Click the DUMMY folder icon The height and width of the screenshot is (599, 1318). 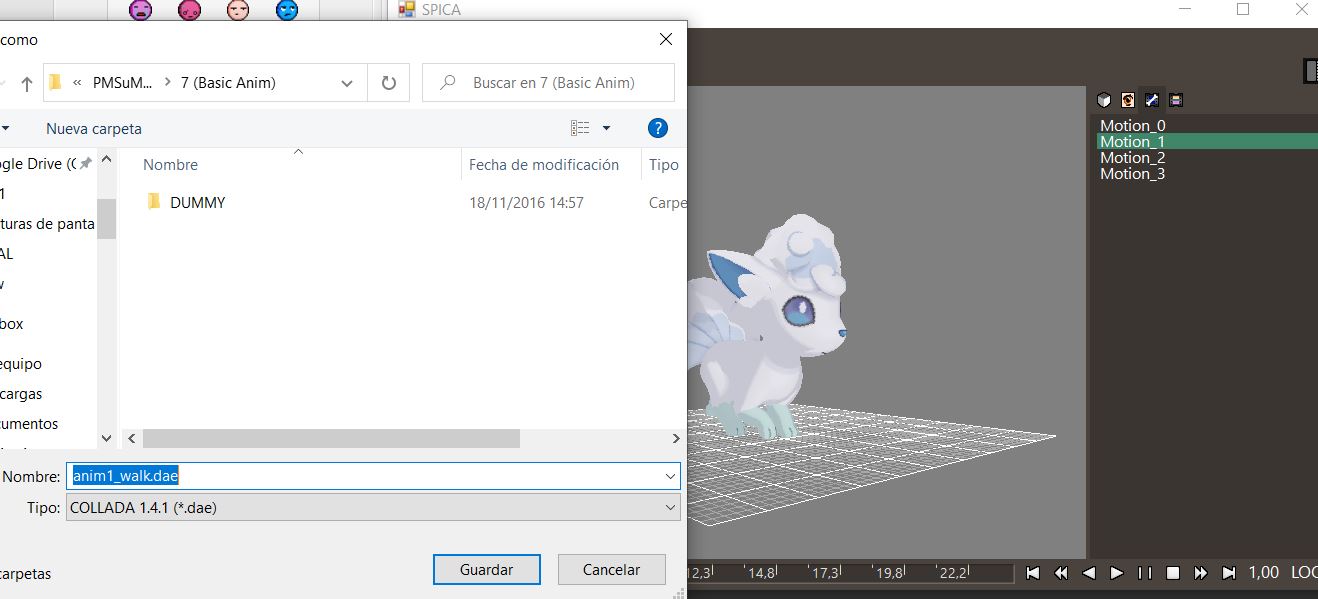click(154, 202)
